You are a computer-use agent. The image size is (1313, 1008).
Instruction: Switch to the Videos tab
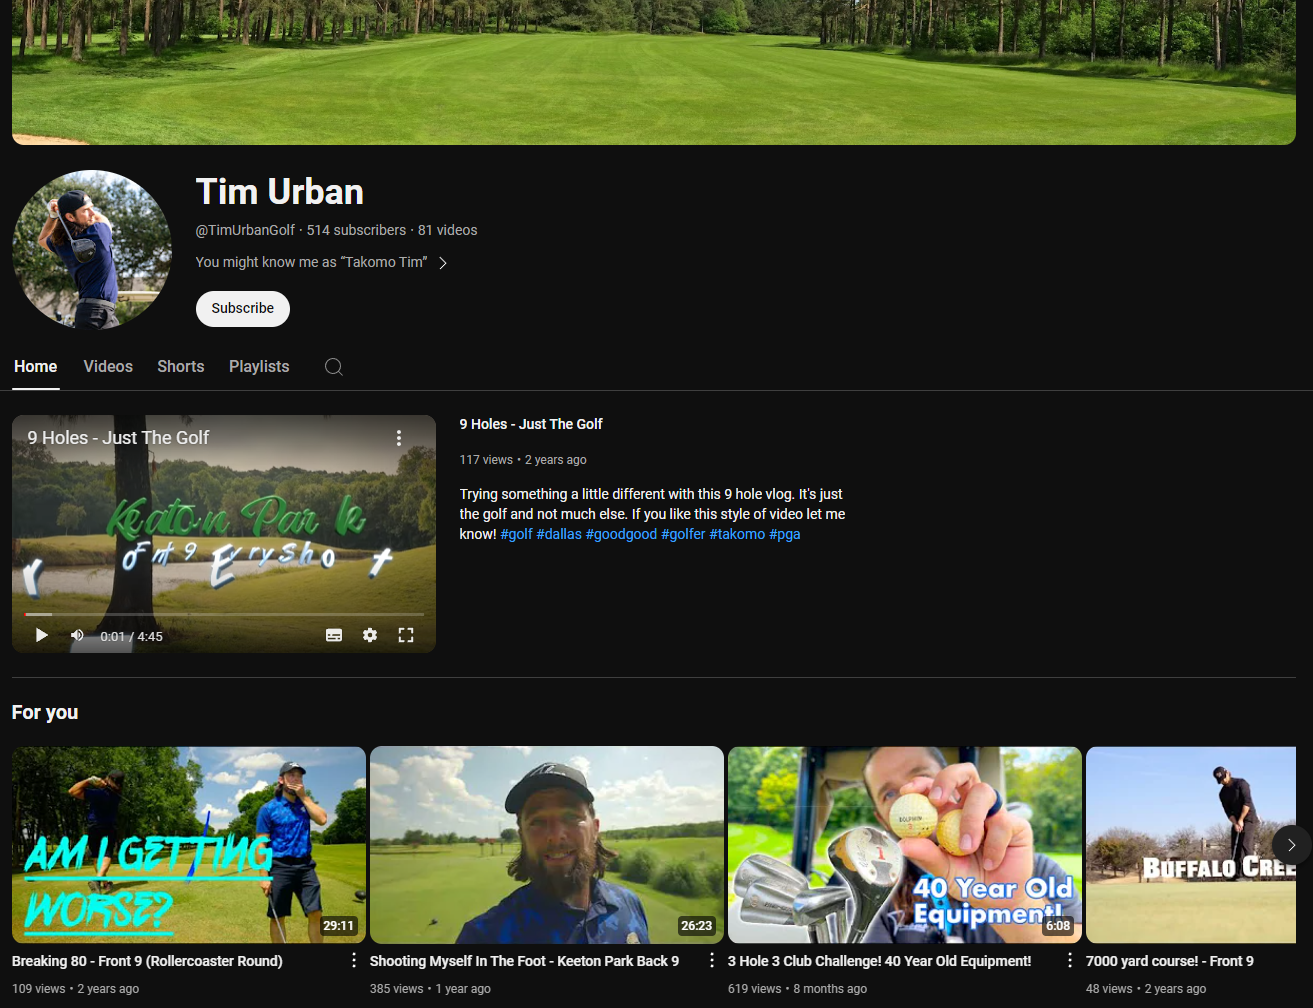click(108, 367)
